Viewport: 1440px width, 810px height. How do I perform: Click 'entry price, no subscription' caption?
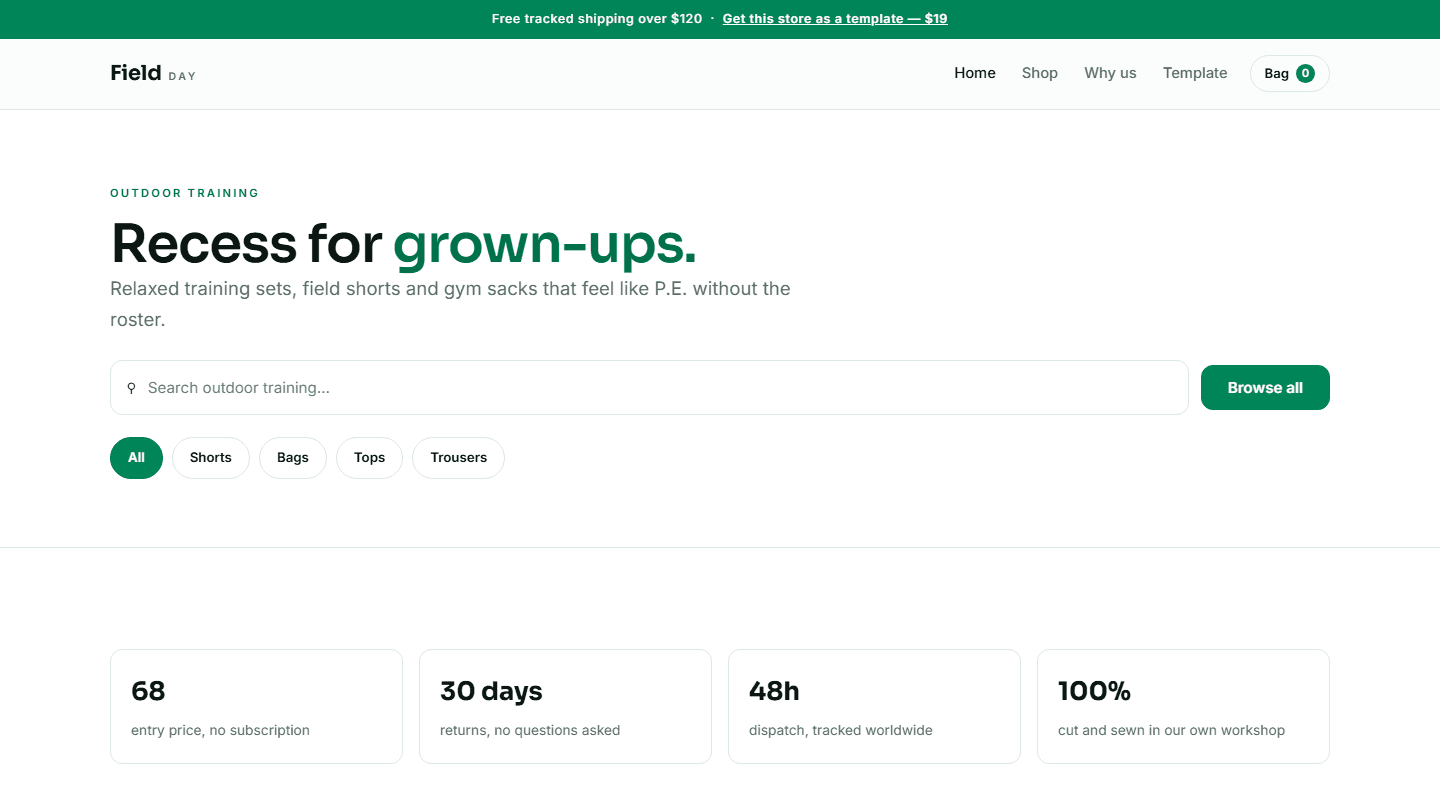tap(220, 730)
